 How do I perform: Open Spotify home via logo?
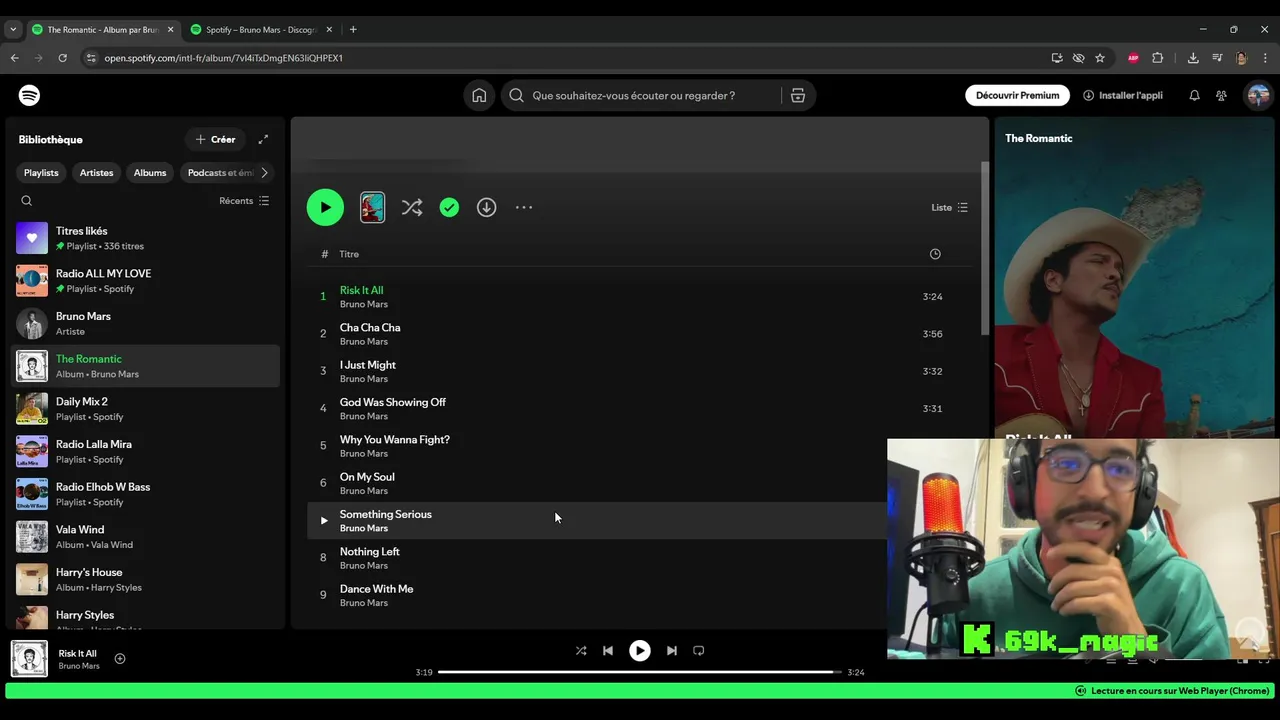pyautogui.click(x=29, y=96)
